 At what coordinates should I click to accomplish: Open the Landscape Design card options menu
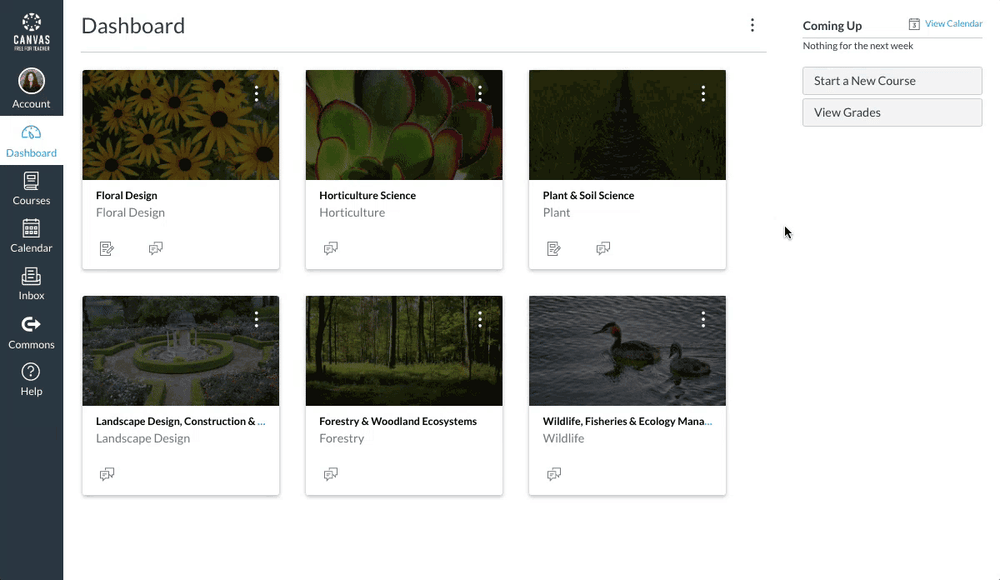pyautogui.click(x=257, y=319)
